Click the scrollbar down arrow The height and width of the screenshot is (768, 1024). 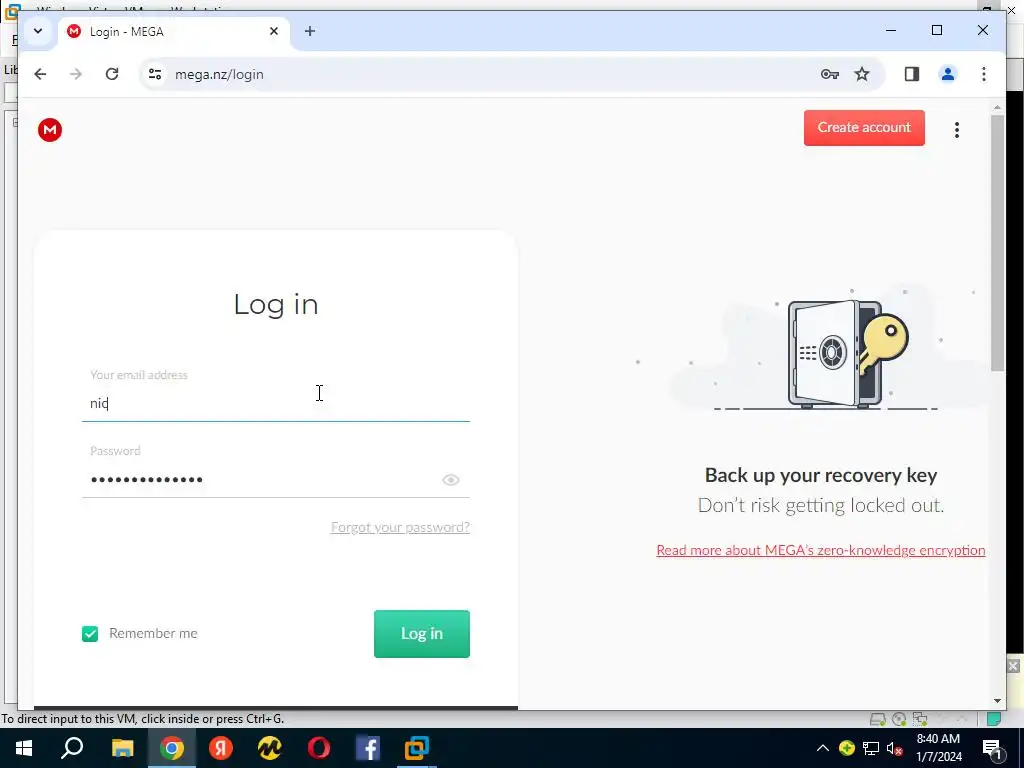[997, 701]
